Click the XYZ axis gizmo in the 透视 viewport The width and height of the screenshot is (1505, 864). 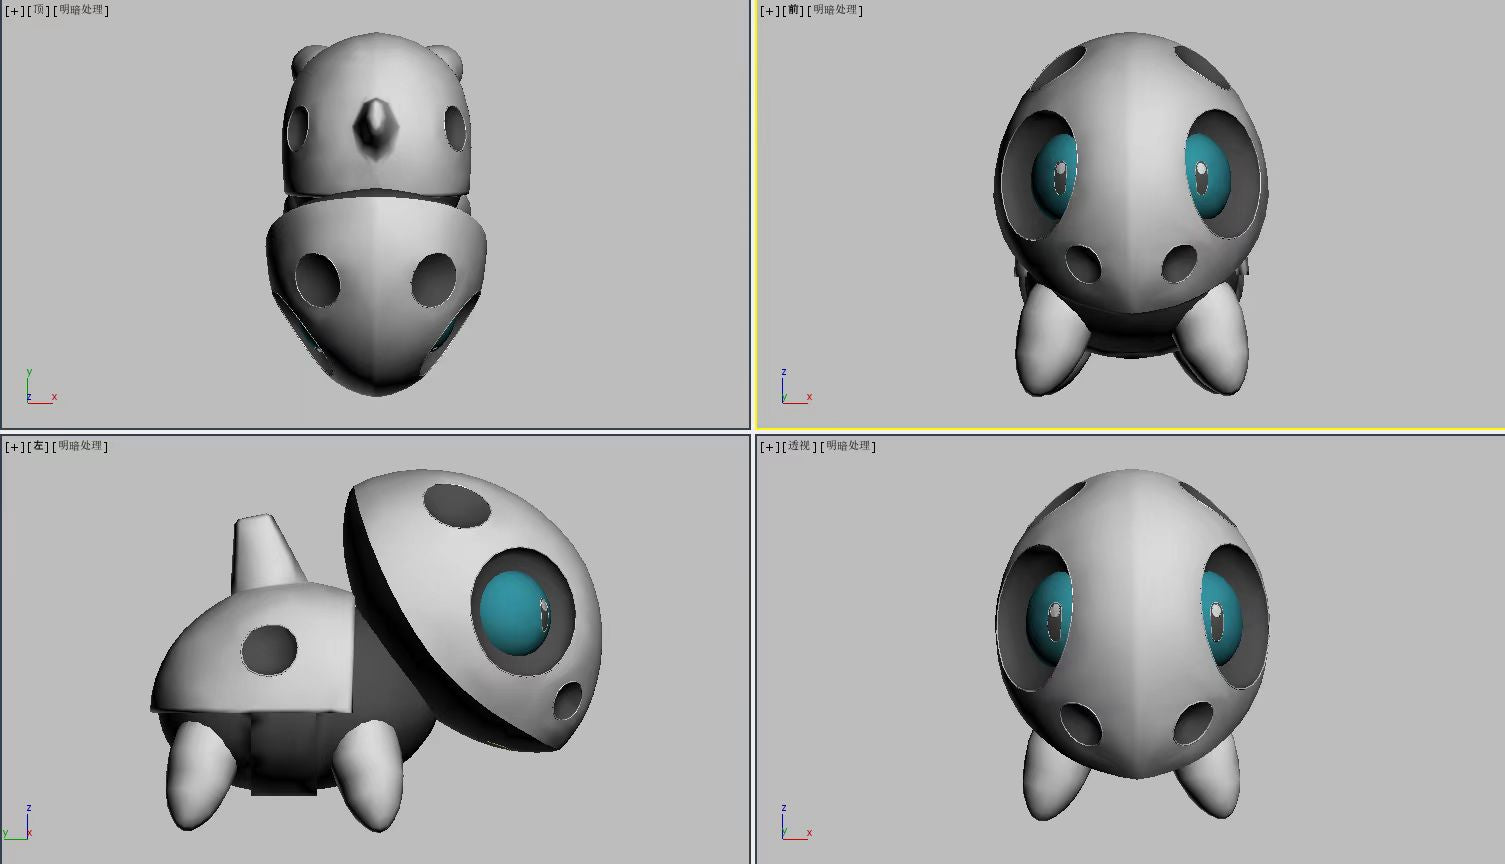click(x=792, y=825)
